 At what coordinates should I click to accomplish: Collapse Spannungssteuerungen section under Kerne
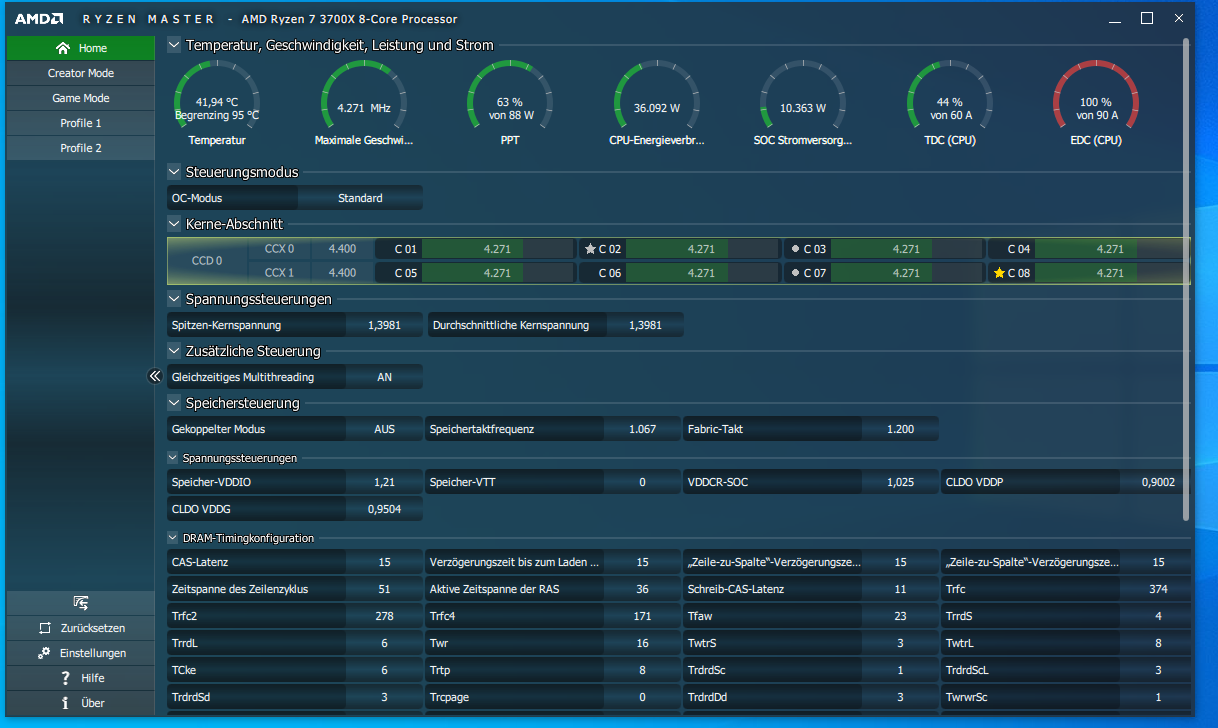pos(174,298)
